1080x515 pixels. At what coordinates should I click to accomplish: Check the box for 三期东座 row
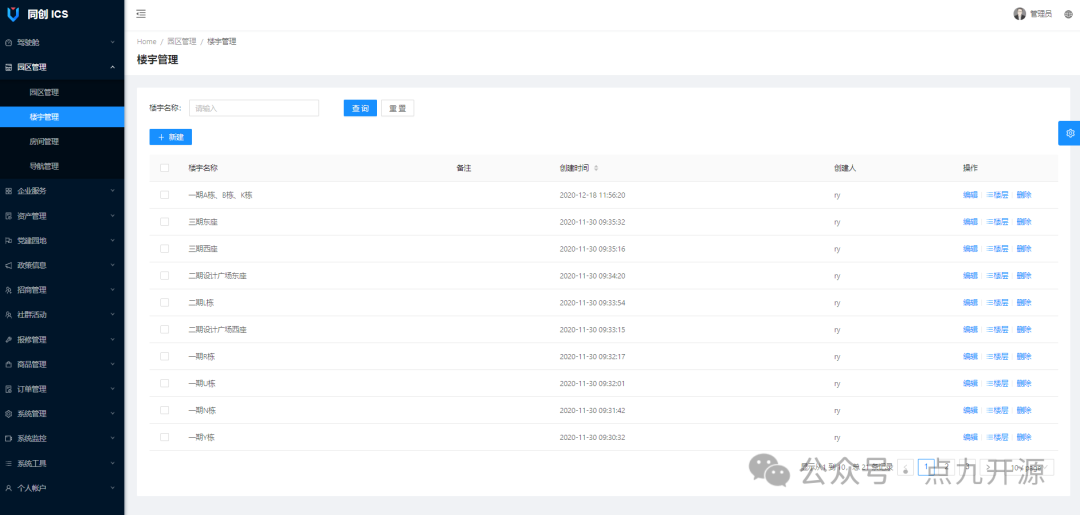click(x=165, y=222)
